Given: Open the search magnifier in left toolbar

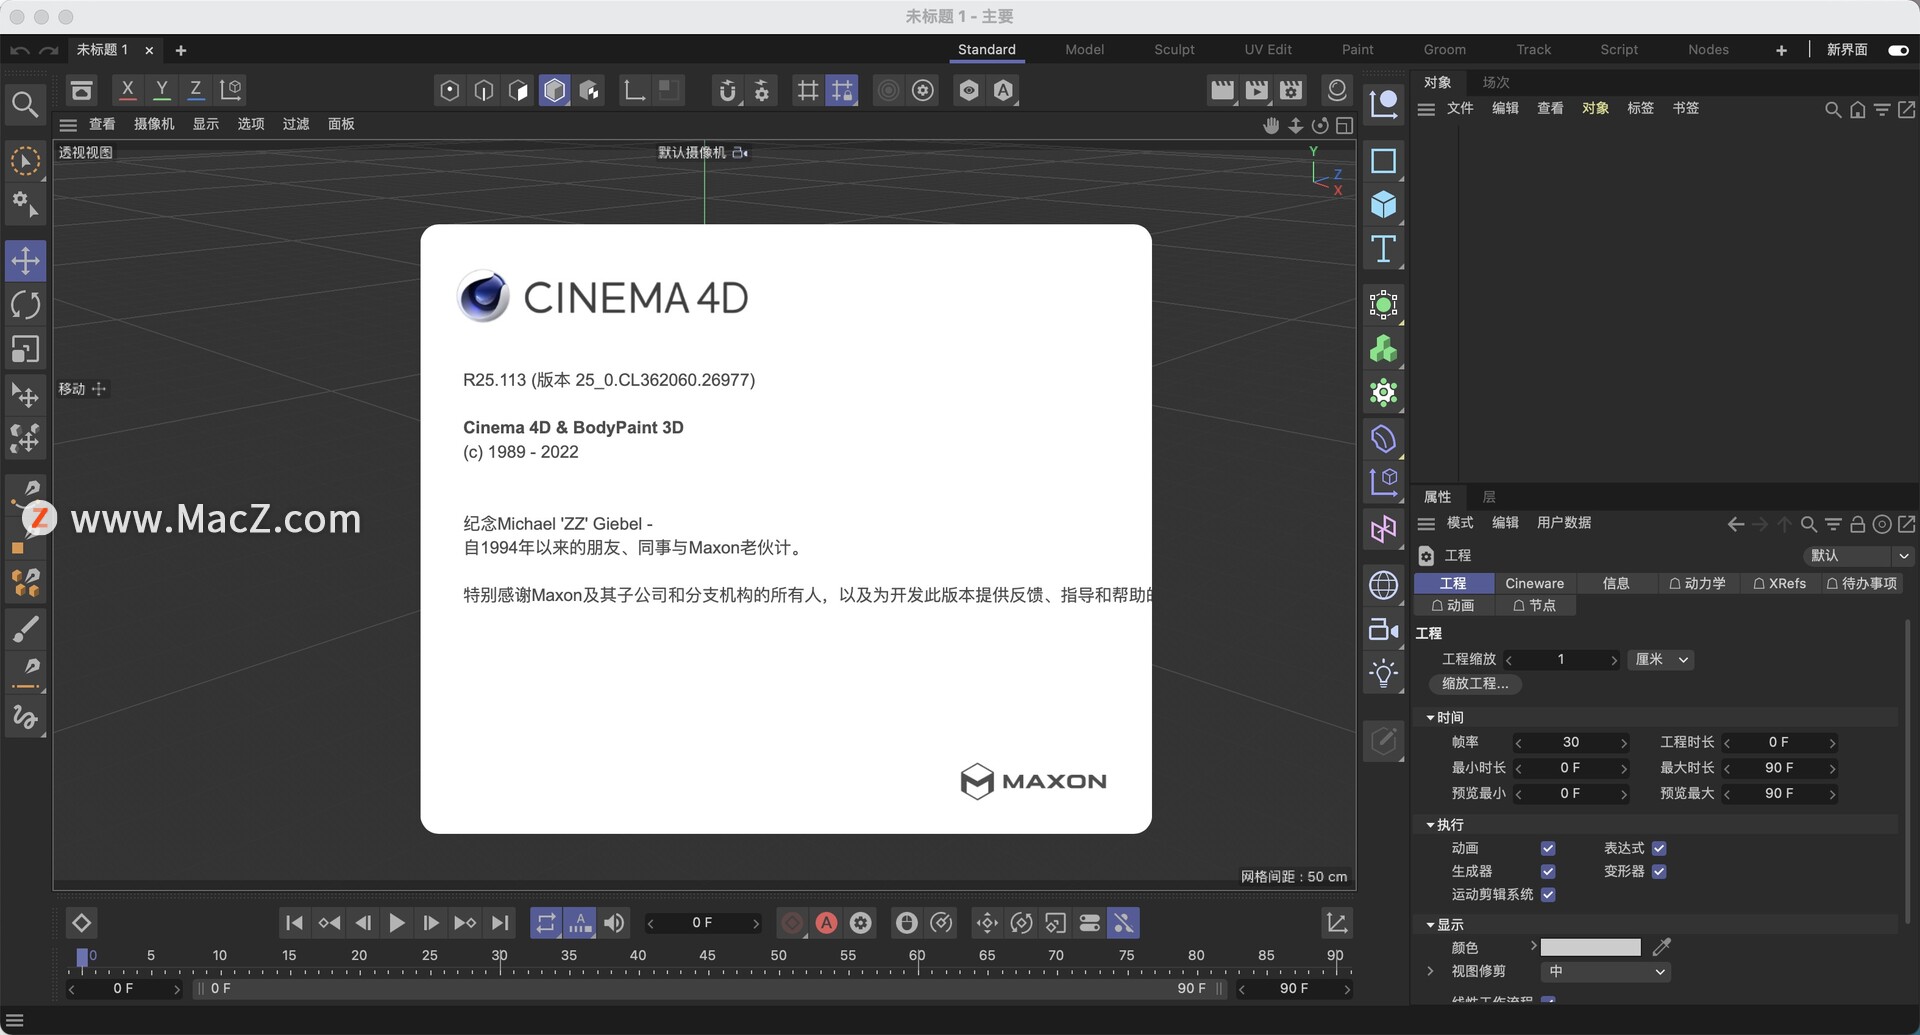Looking at the screenshot, I should [x=25, y=104].
